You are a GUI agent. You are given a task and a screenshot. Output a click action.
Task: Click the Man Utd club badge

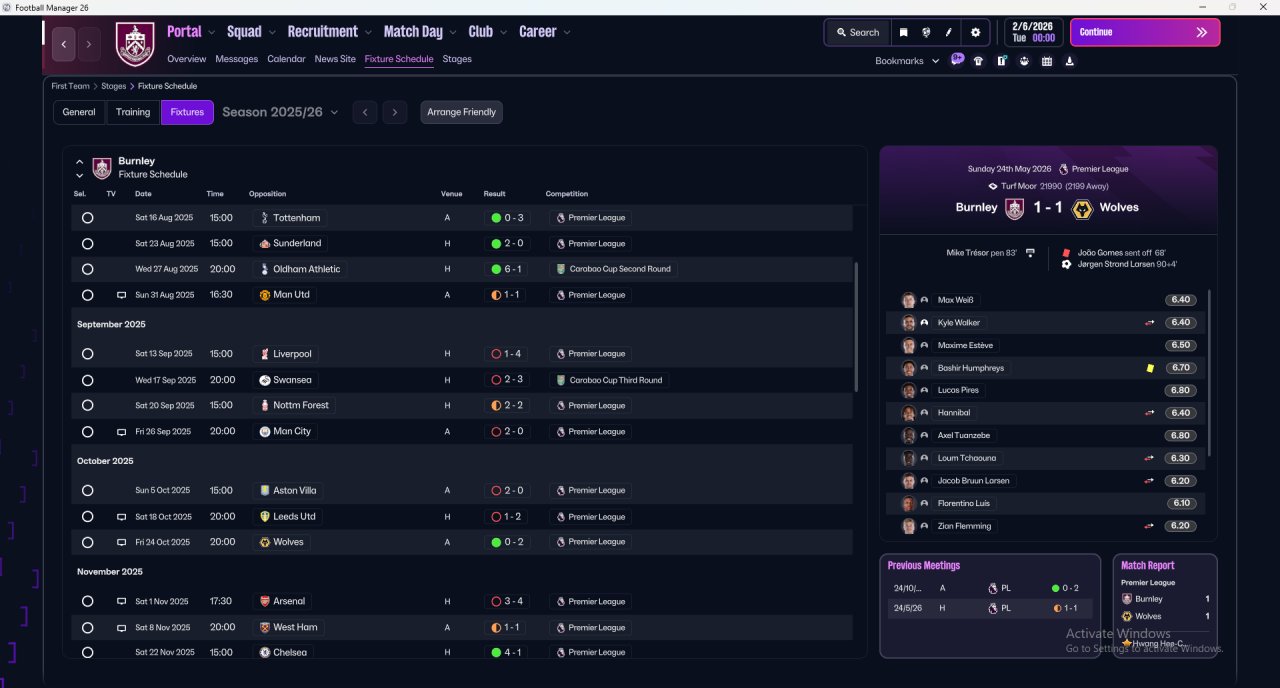pyautogui.click(x=264, y=295)
